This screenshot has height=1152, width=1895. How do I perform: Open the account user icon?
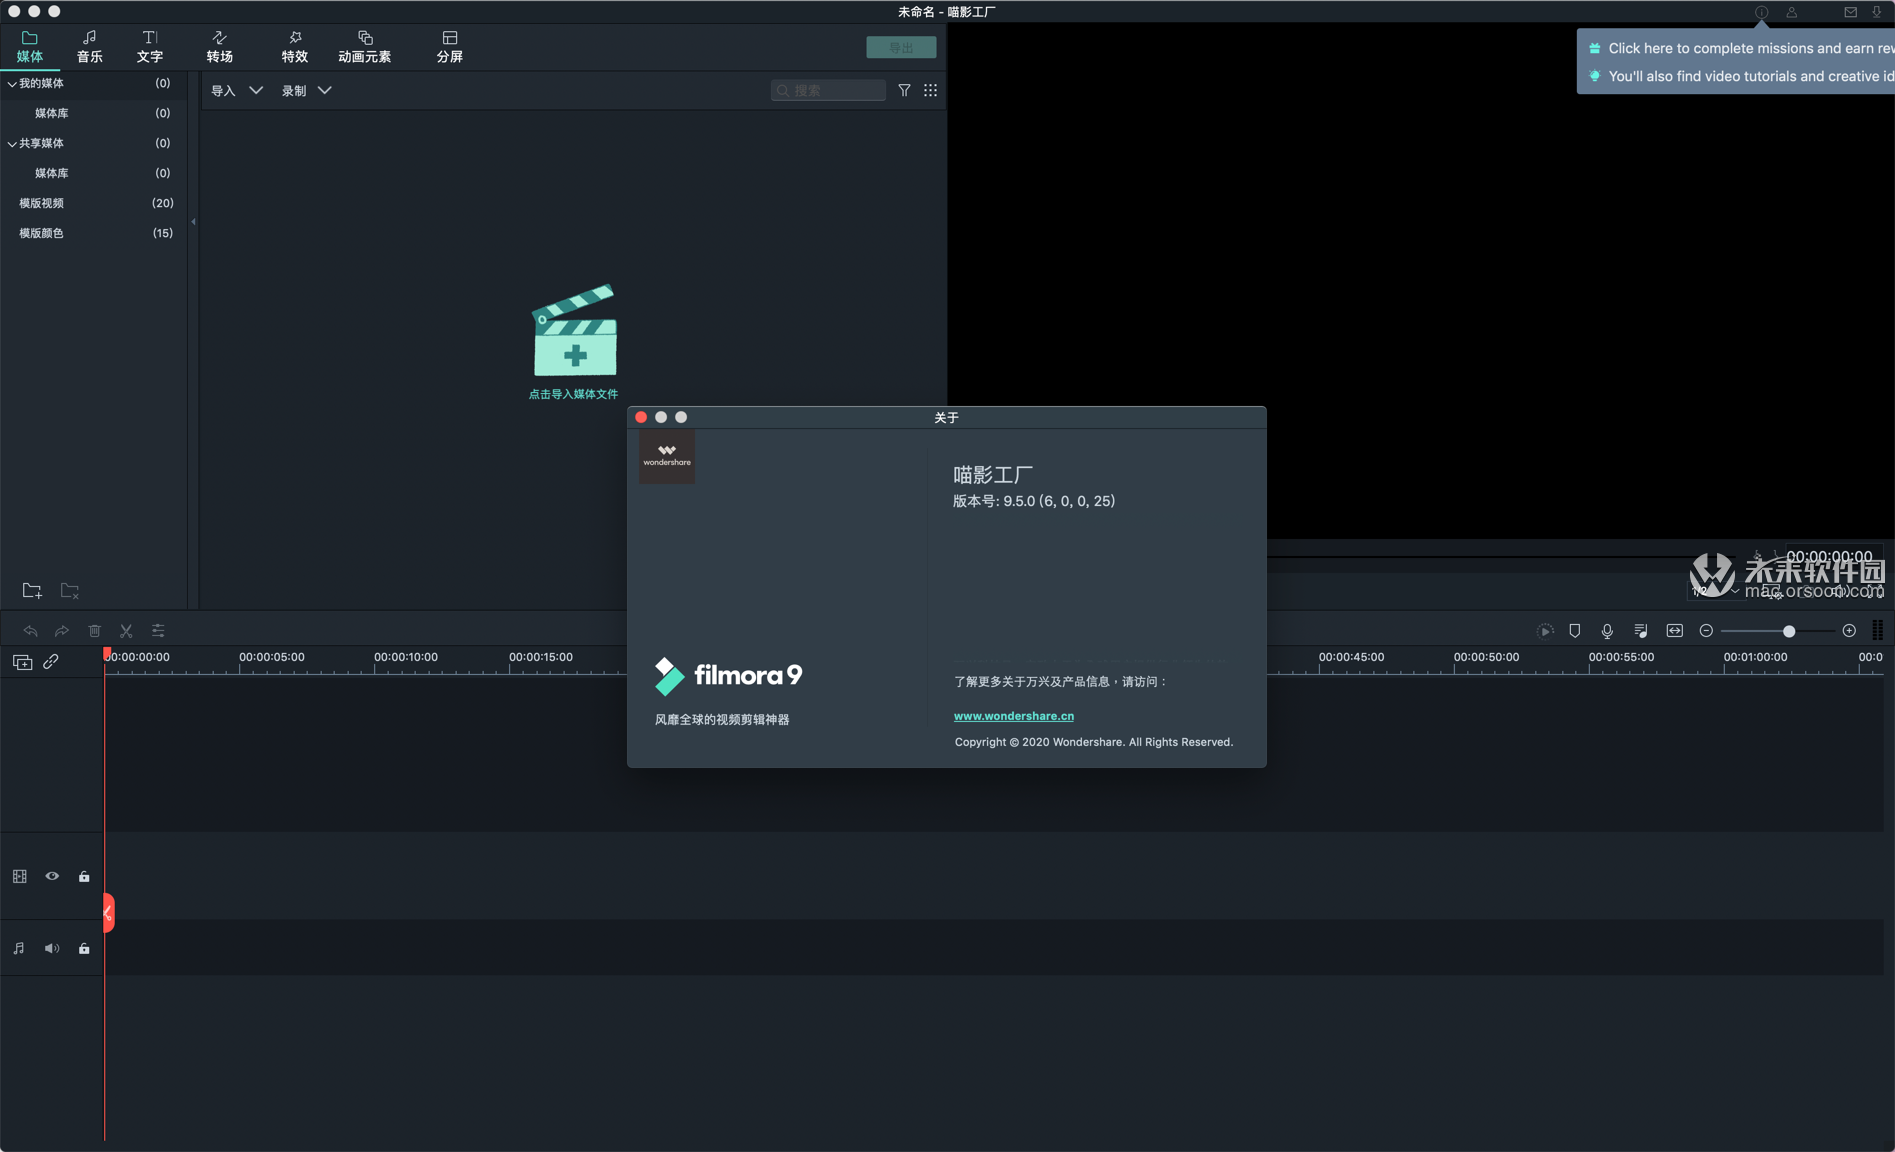1791,12
